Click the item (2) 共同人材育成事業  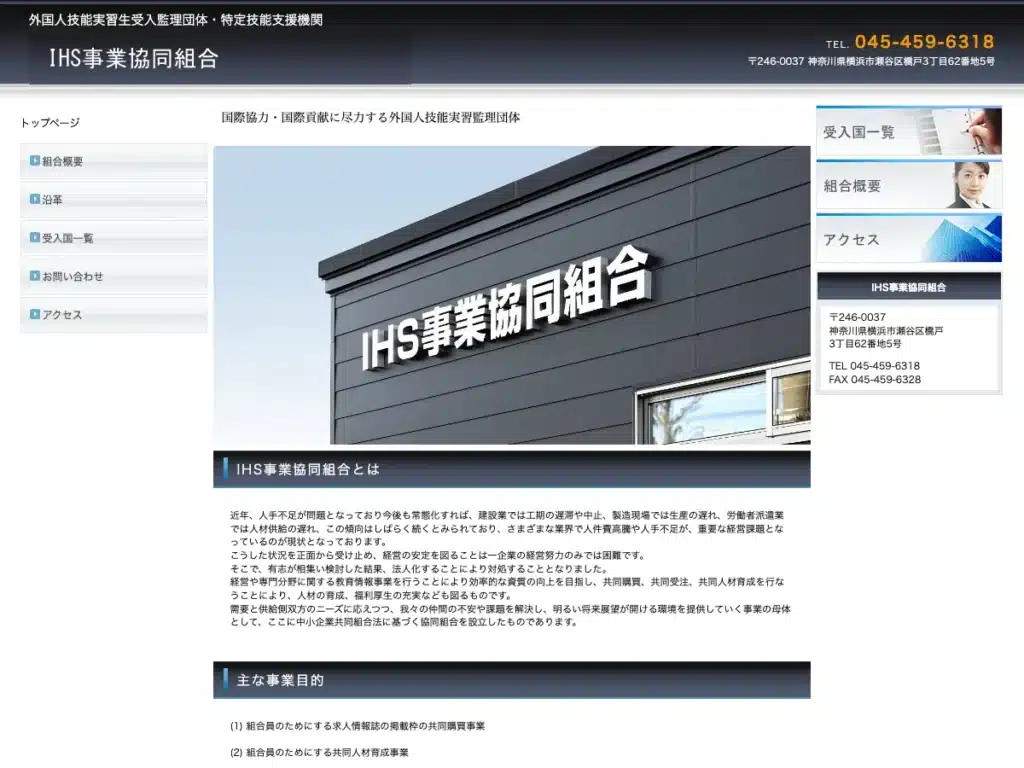point(319,752)
